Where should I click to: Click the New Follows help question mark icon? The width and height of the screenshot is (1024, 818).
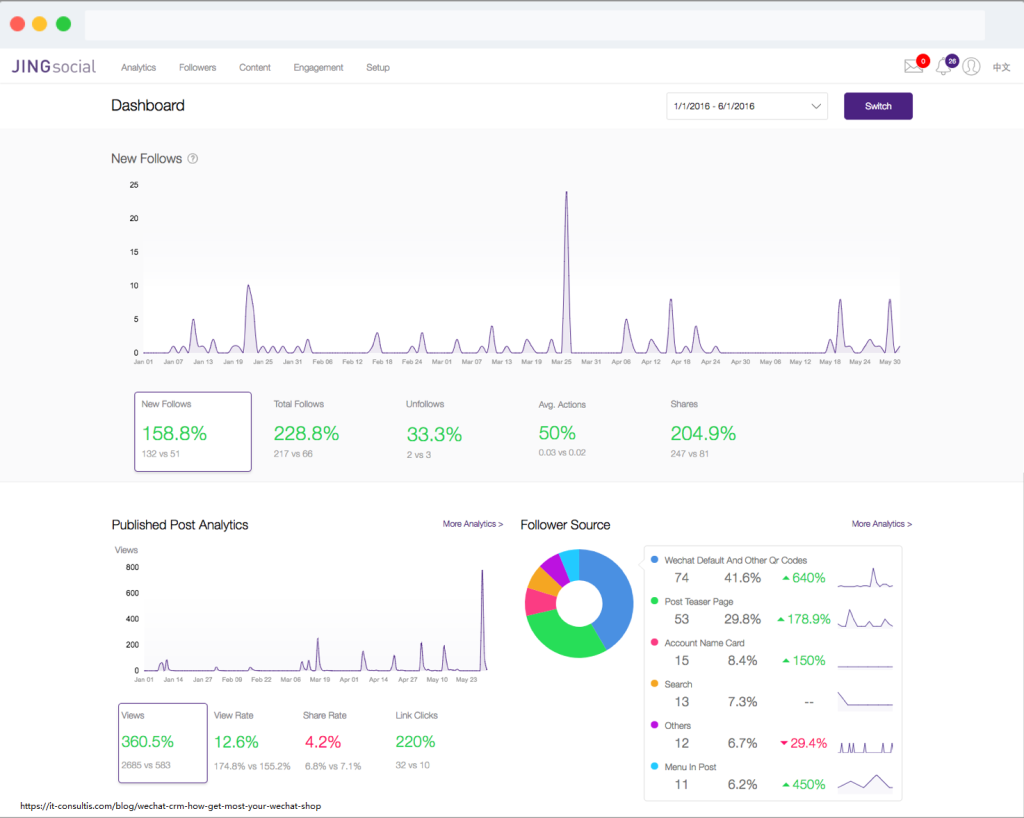pyautogui.click(x=193, y=158)
